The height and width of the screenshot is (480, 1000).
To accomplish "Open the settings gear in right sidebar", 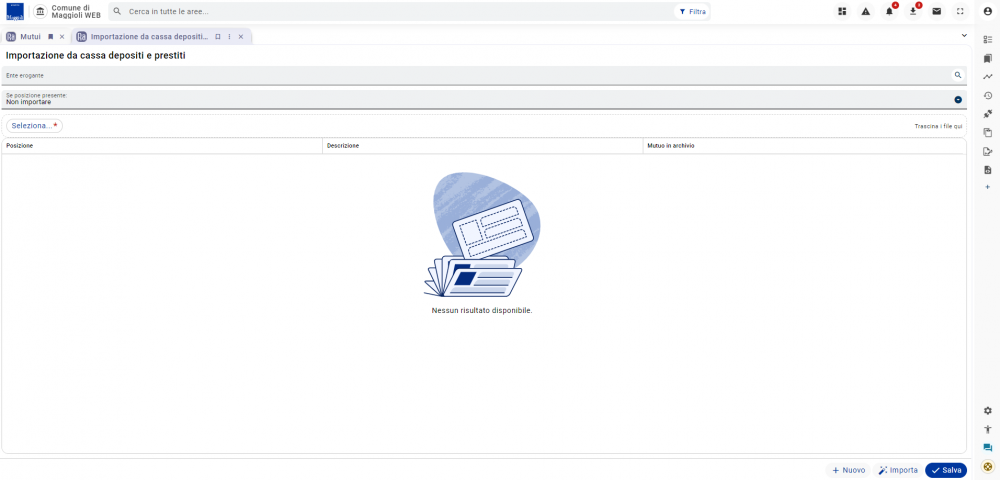I will point(988,411).
